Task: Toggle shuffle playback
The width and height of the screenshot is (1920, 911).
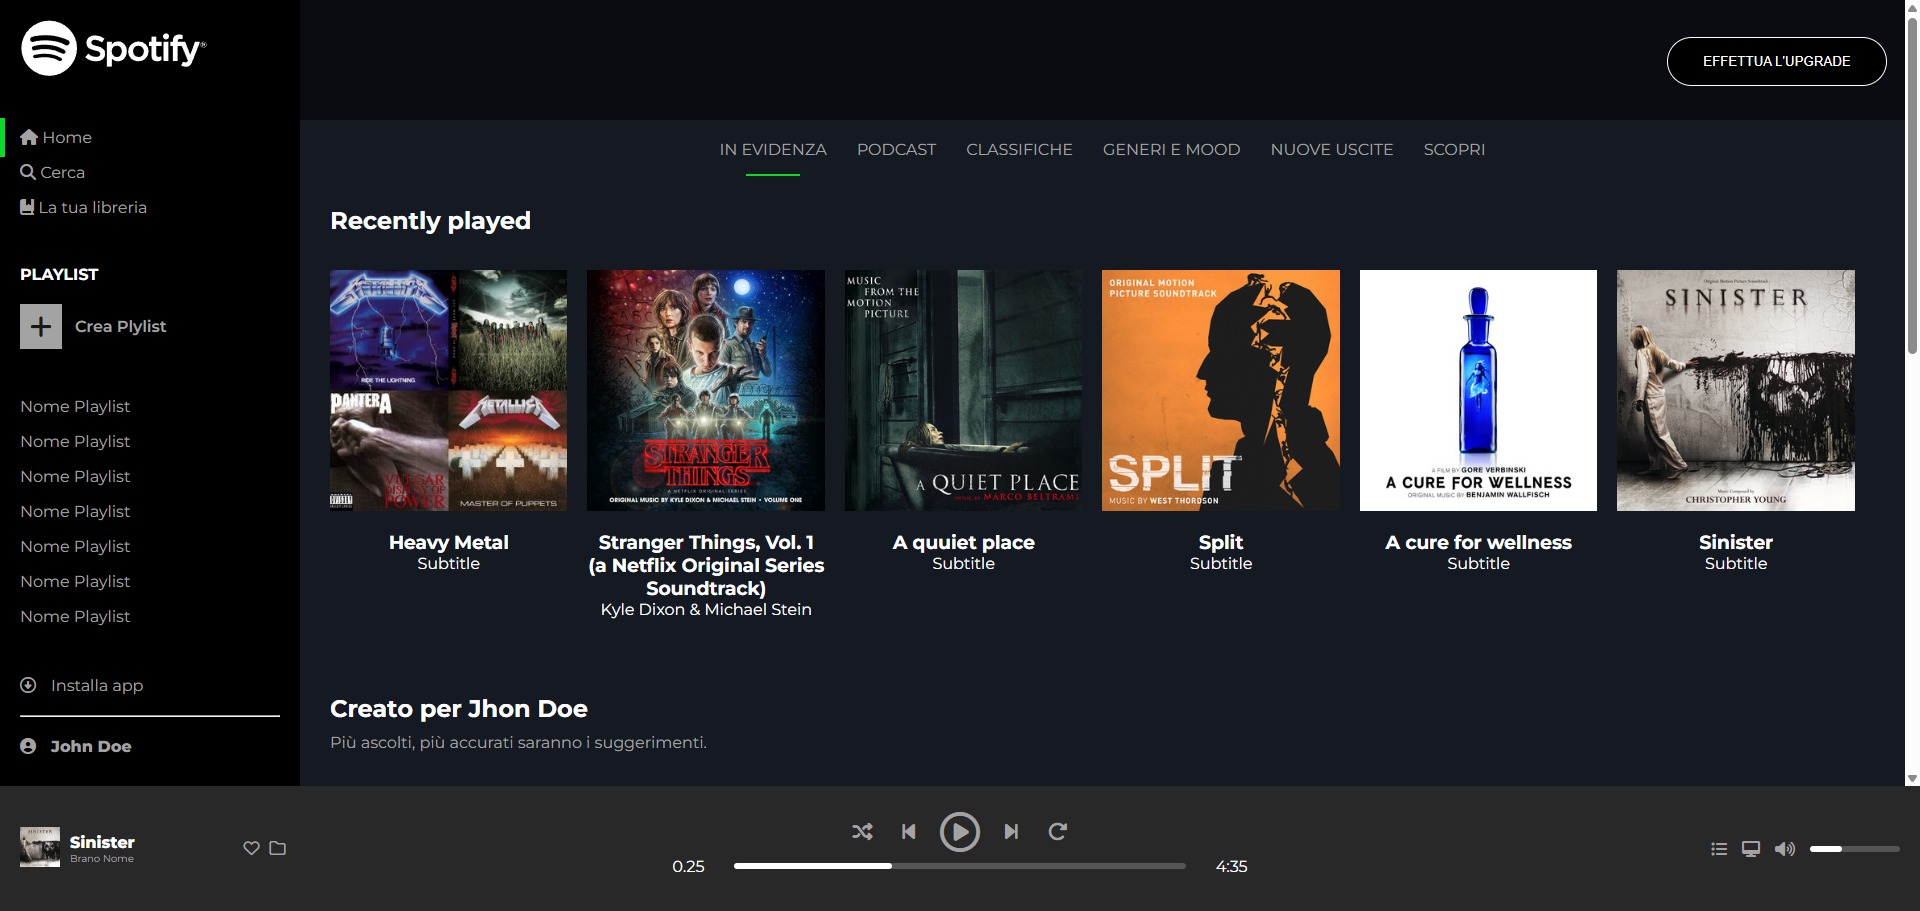Action: [x=862, y=831]
